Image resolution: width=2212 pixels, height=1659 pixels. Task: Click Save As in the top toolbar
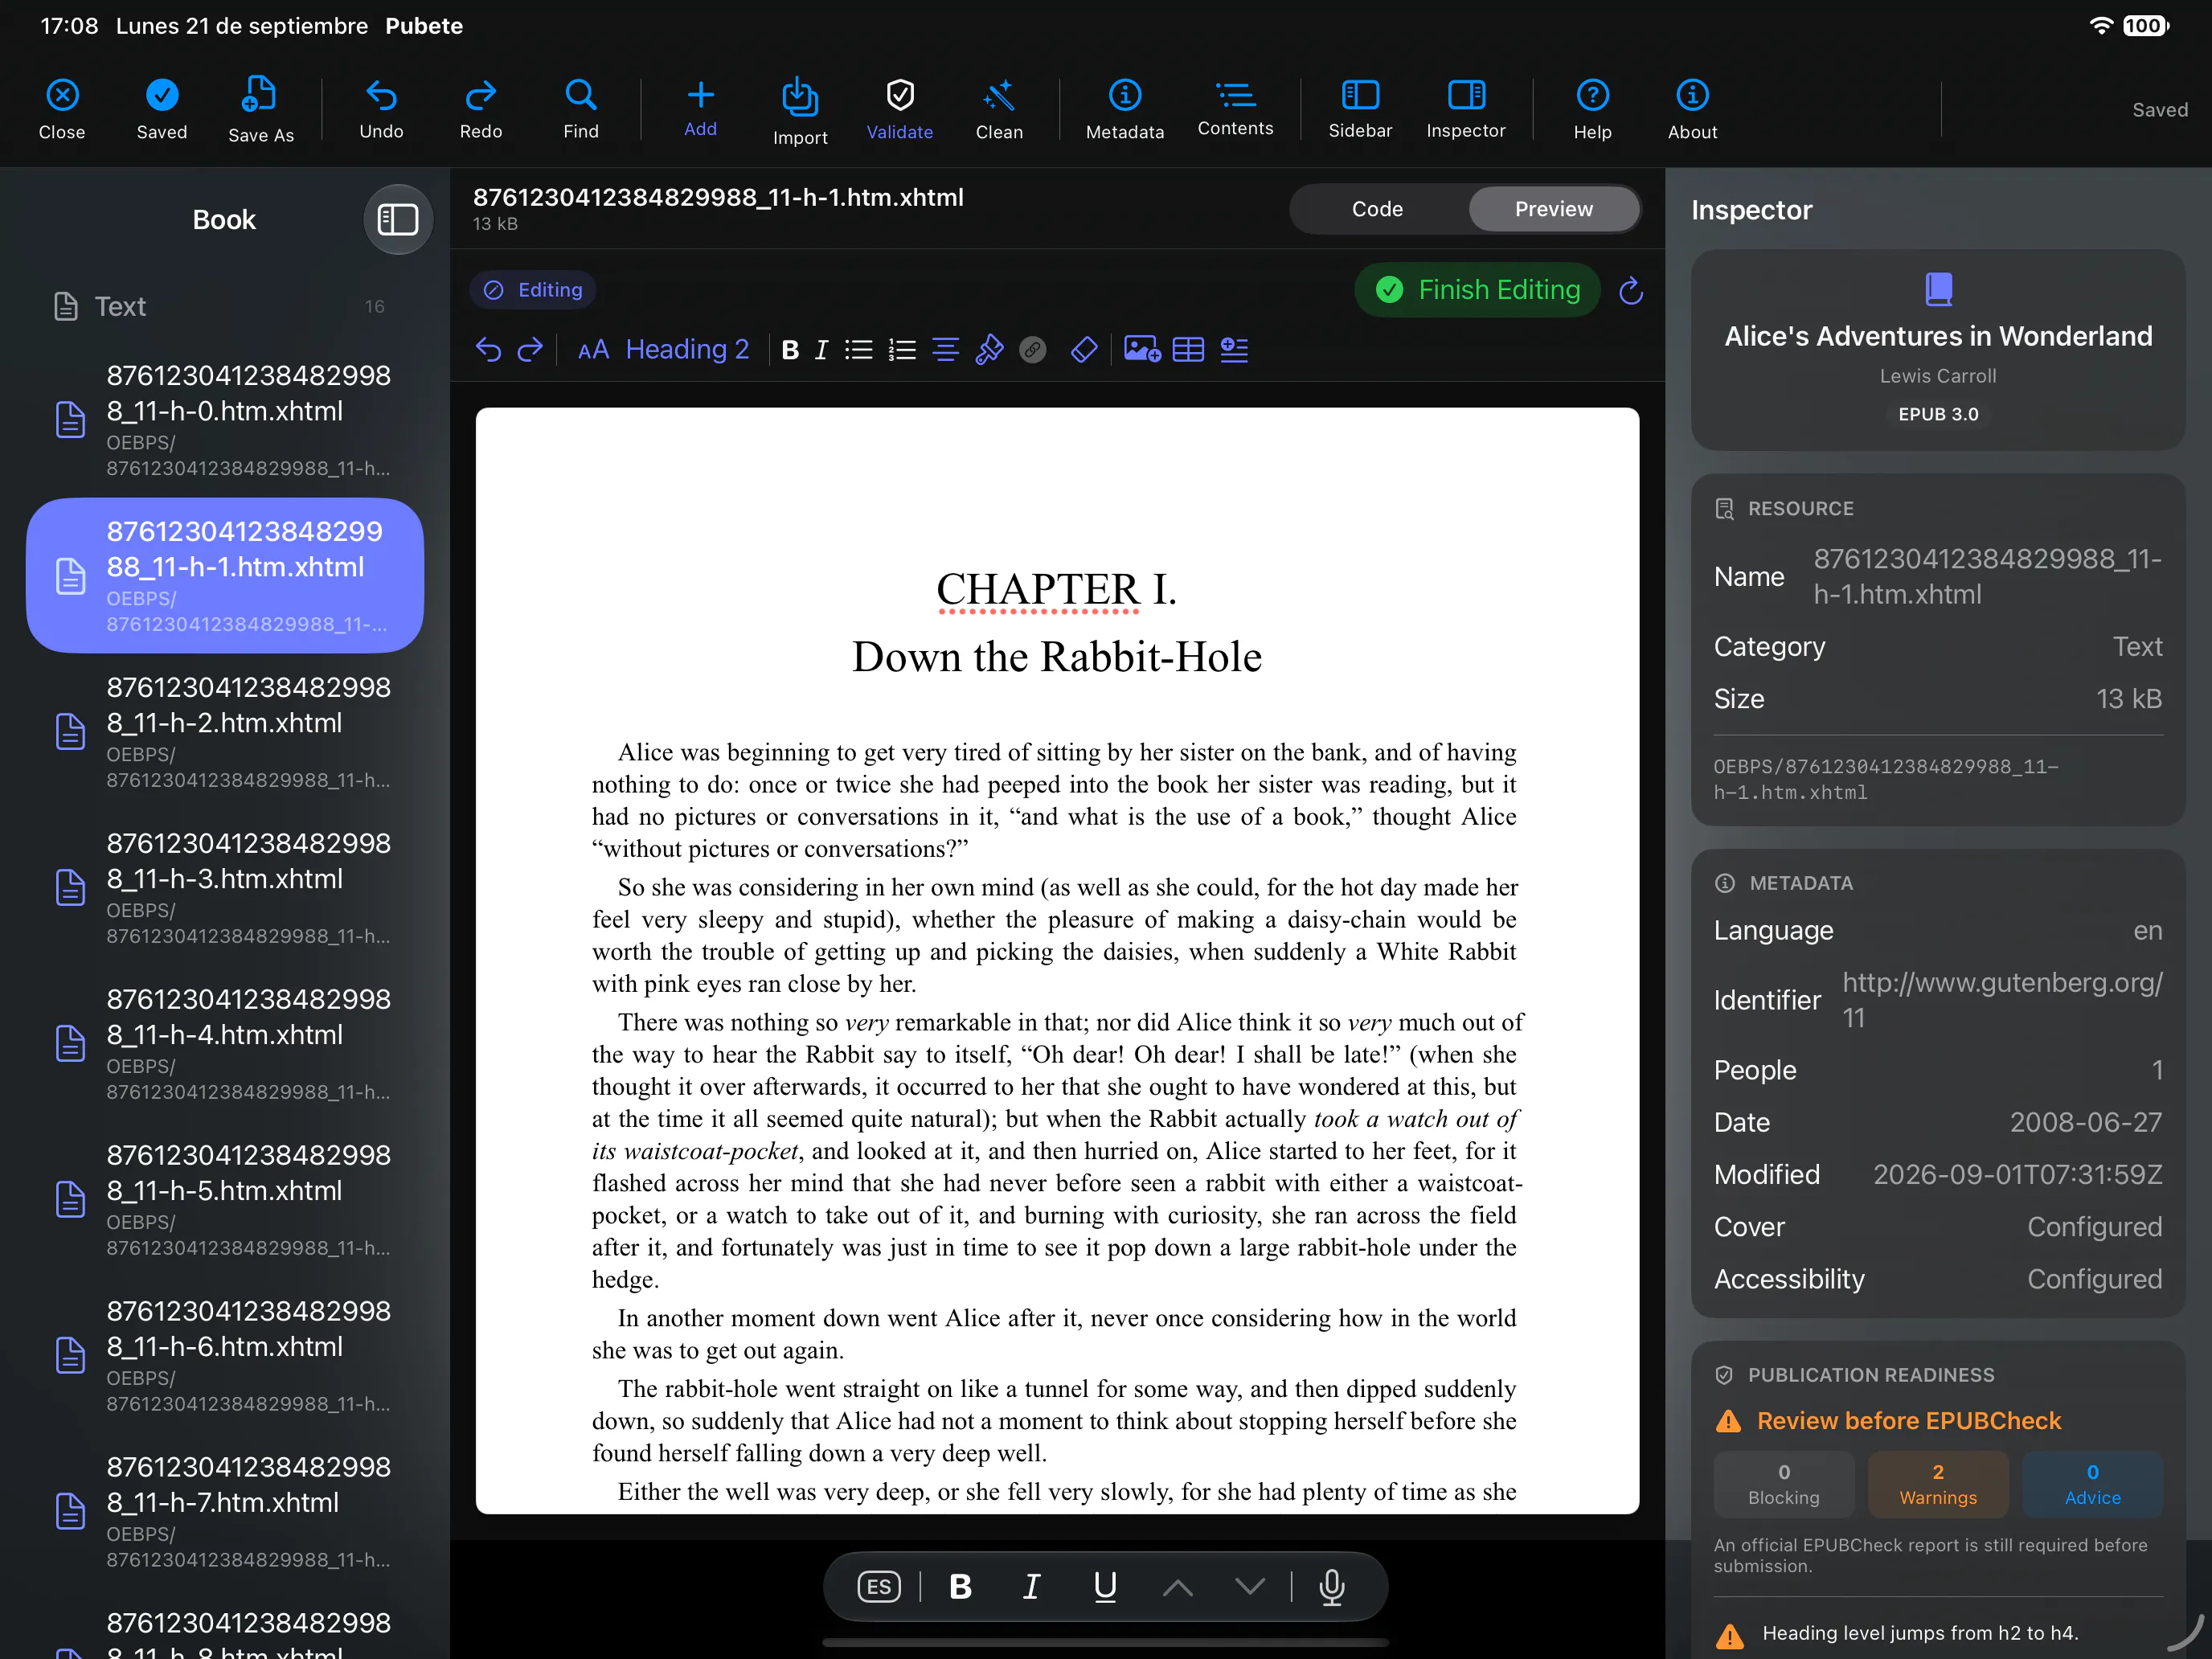pos(260,110)
